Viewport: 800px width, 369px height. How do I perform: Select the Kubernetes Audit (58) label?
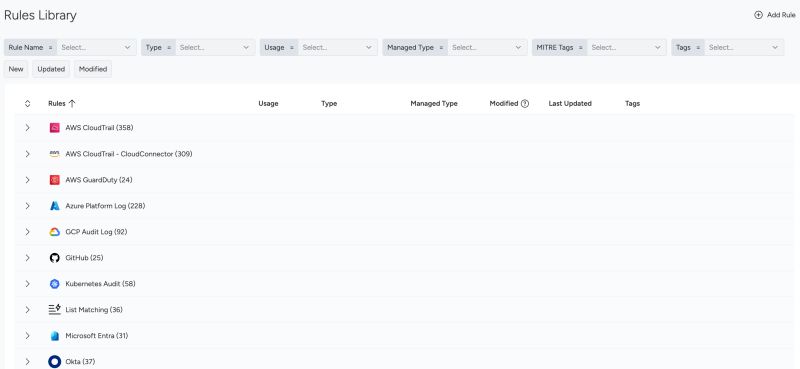pyautogui.click(x=100, y=284)
